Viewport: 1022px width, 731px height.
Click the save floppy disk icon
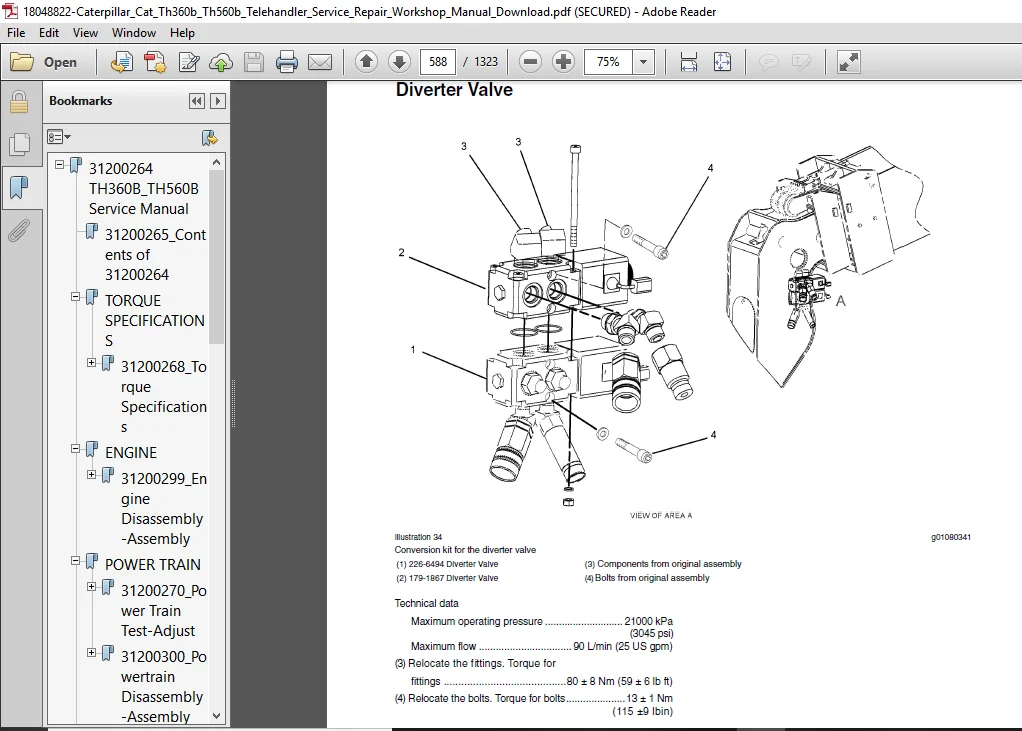tap(254, 62)
